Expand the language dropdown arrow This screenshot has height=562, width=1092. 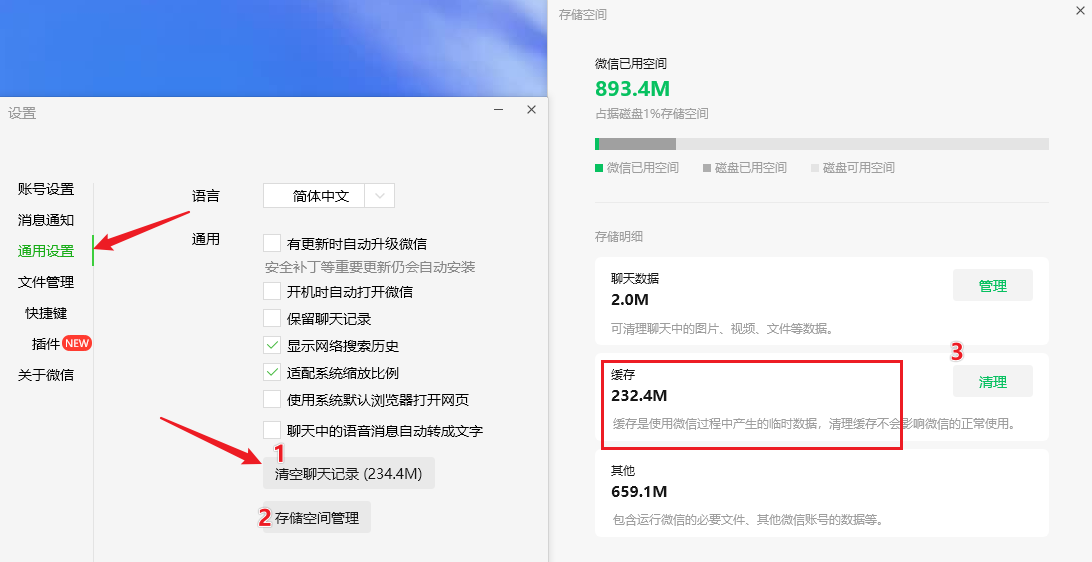click(x=380, y=196)
